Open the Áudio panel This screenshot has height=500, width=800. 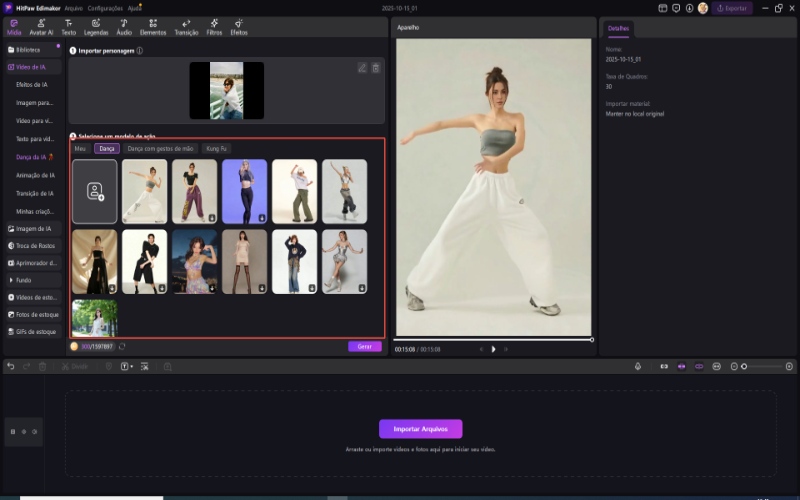click(124, 26)
